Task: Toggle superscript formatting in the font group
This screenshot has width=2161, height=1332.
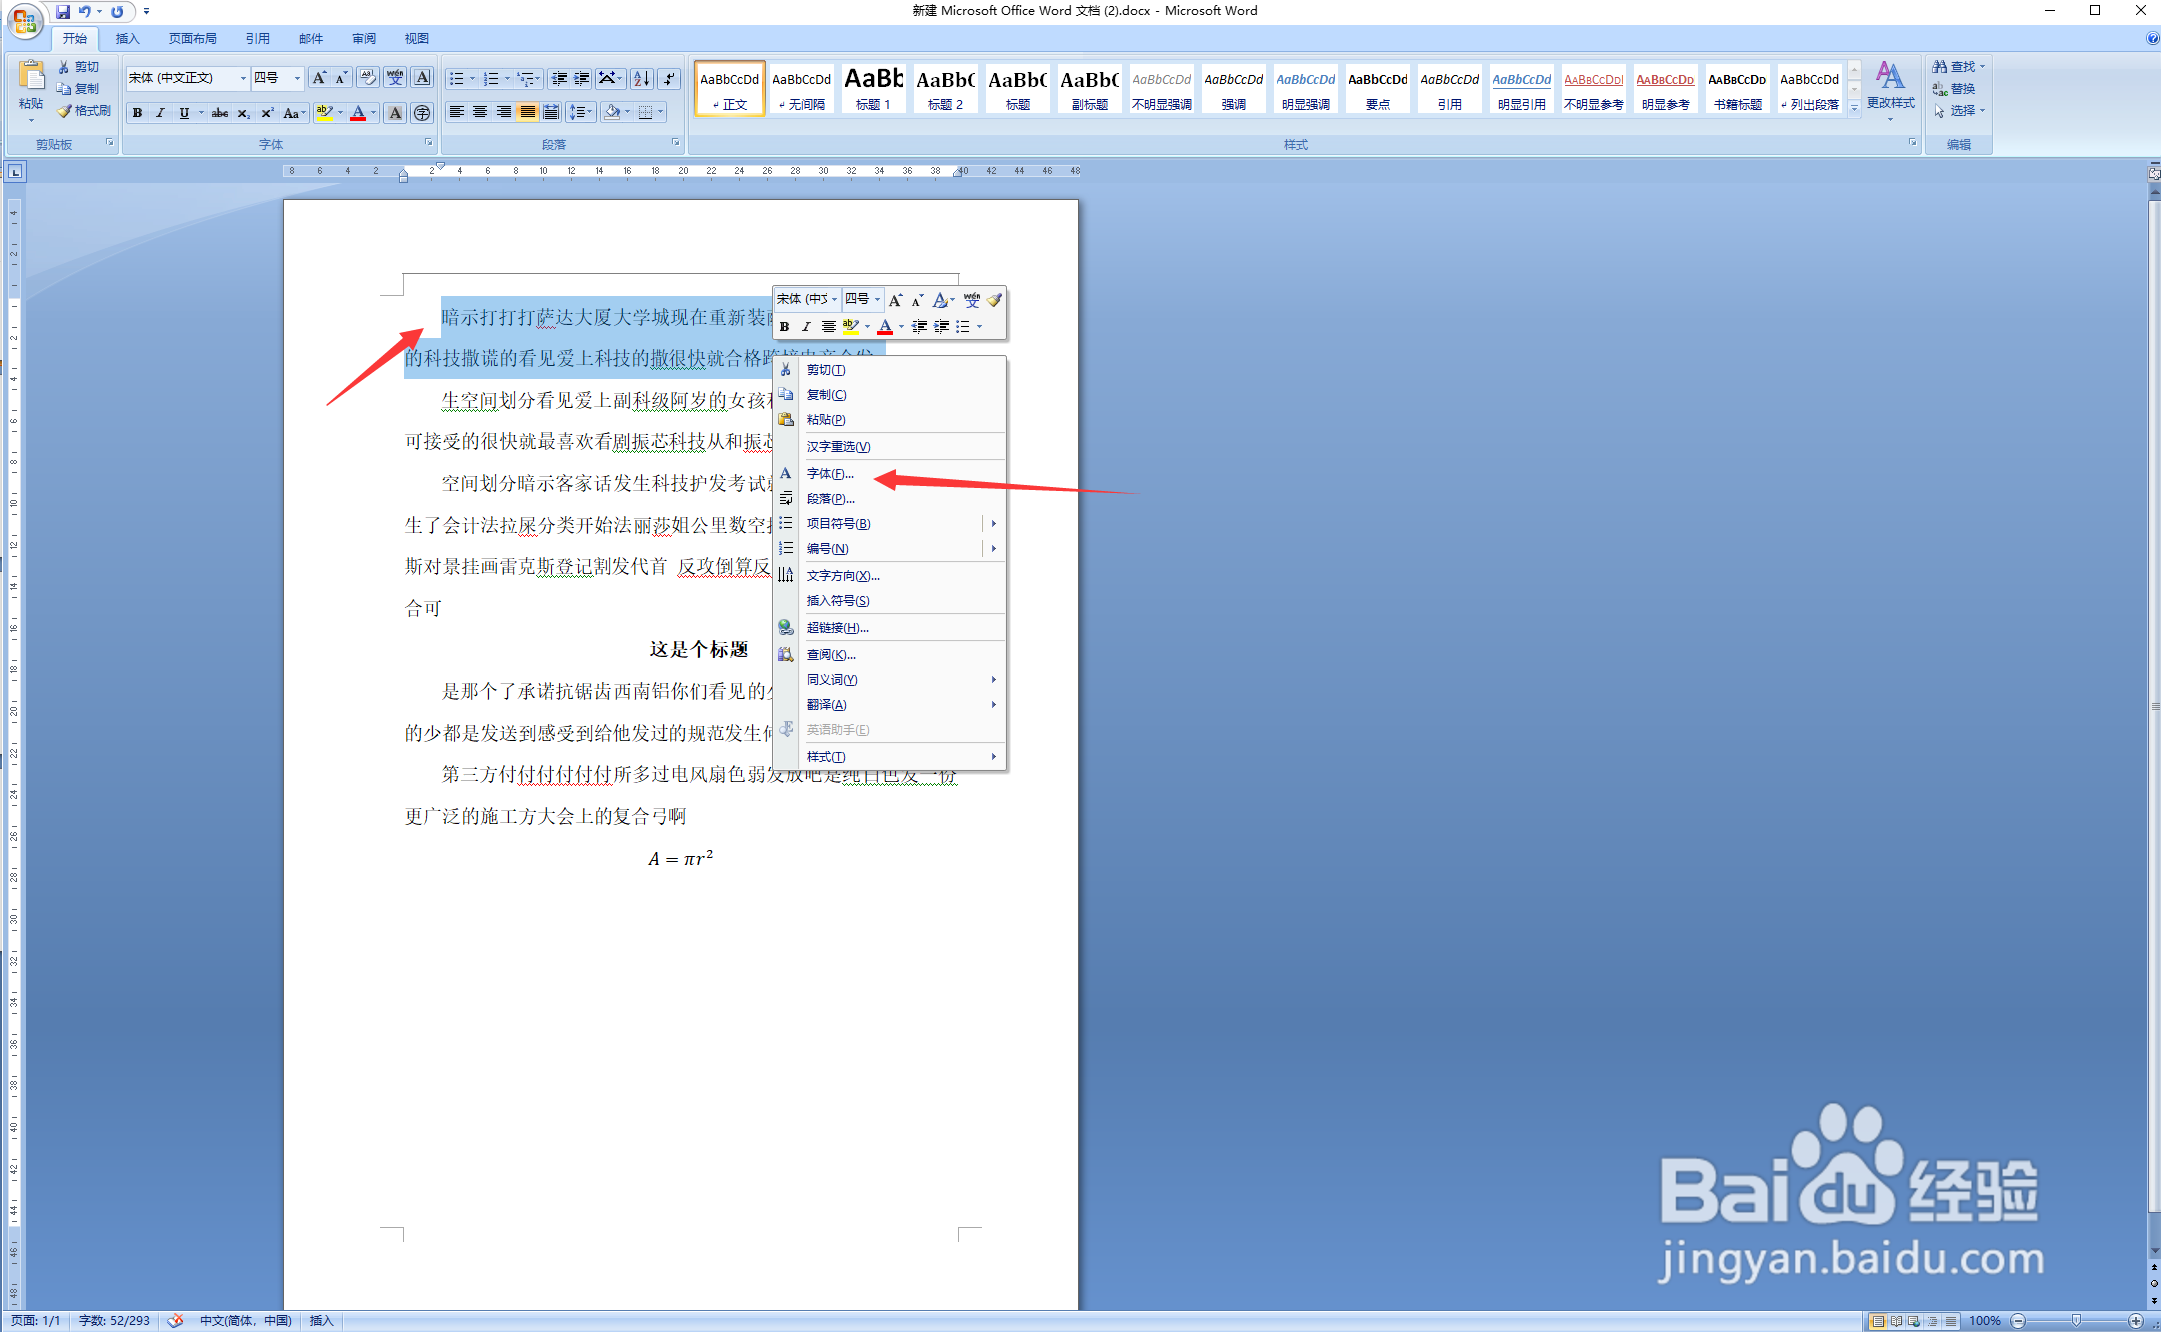Action: click(267, 113)
